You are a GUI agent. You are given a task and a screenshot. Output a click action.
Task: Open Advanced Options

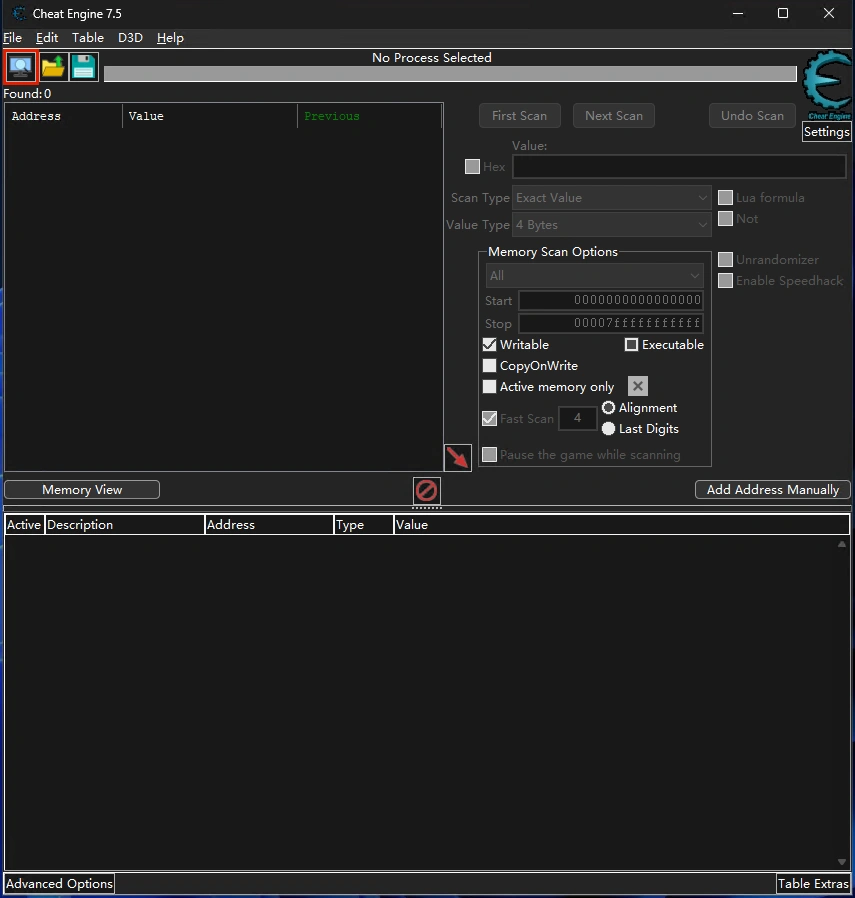click(59, 884)
